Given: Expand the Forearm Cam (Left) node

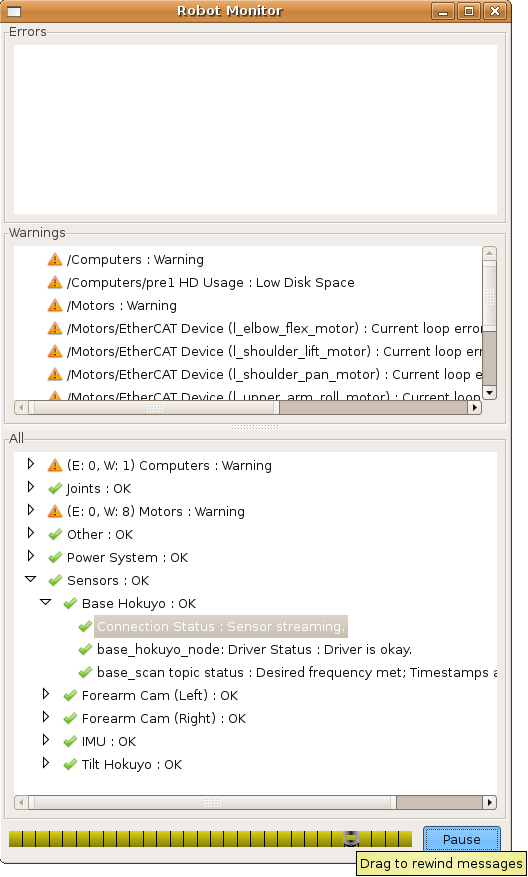Looking at the screenshot, I should (46, 694).
